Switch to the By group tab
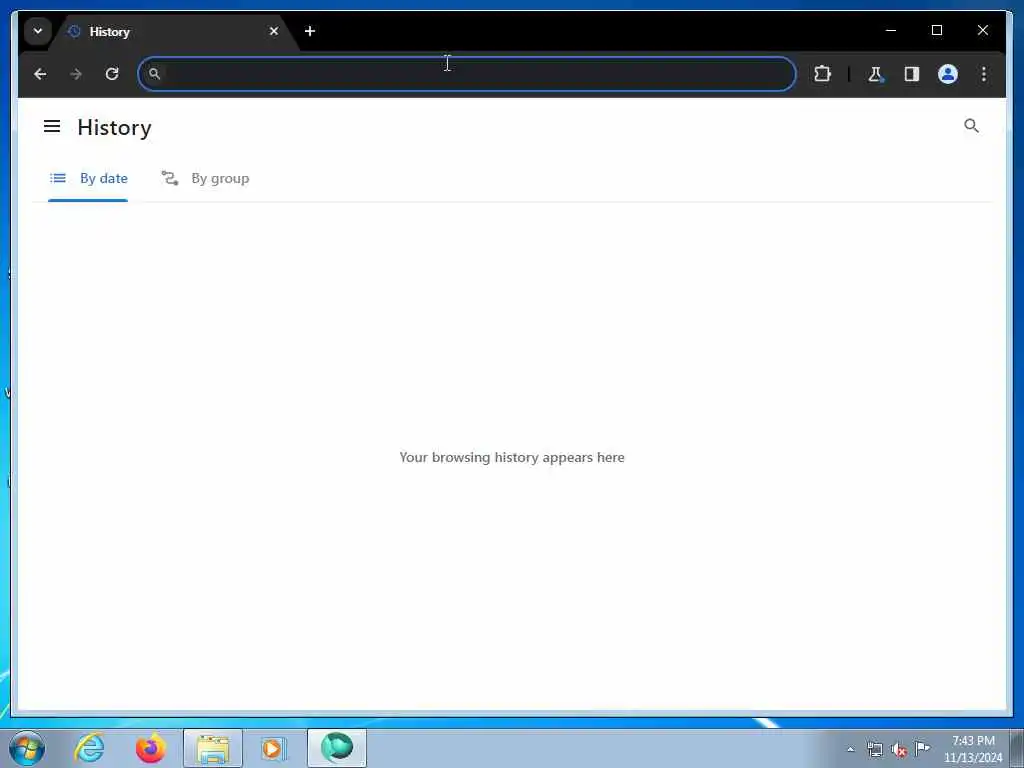This screenshot has height=768, width=1024. click(x=205, y=178)
